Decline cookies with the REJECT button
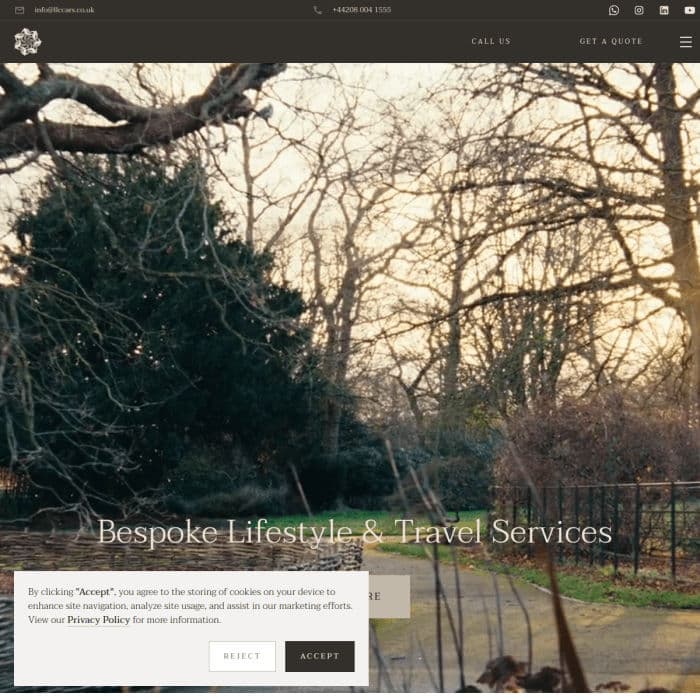Viewport: 700px width, 700px height. click(x=242, y=656)
